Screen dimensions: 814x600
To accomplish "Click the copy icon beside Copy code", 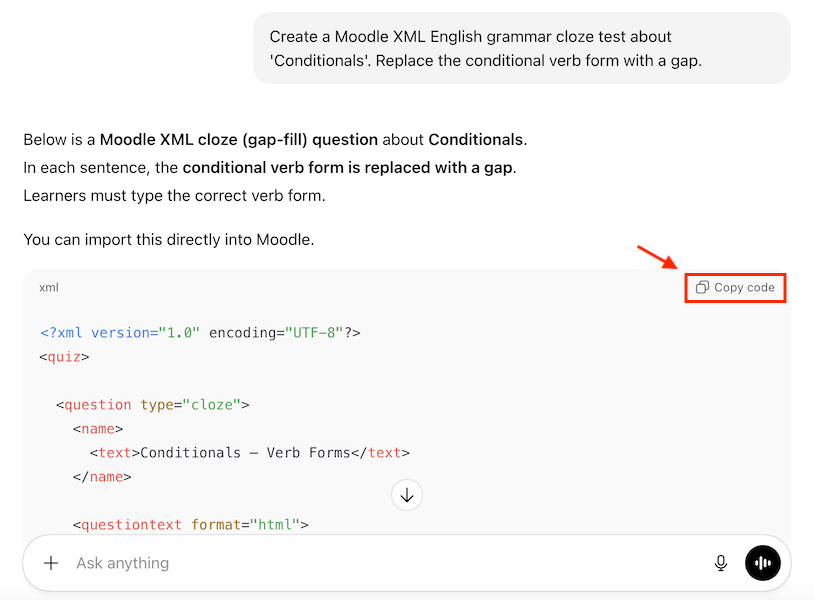I will tap(702, 288).
